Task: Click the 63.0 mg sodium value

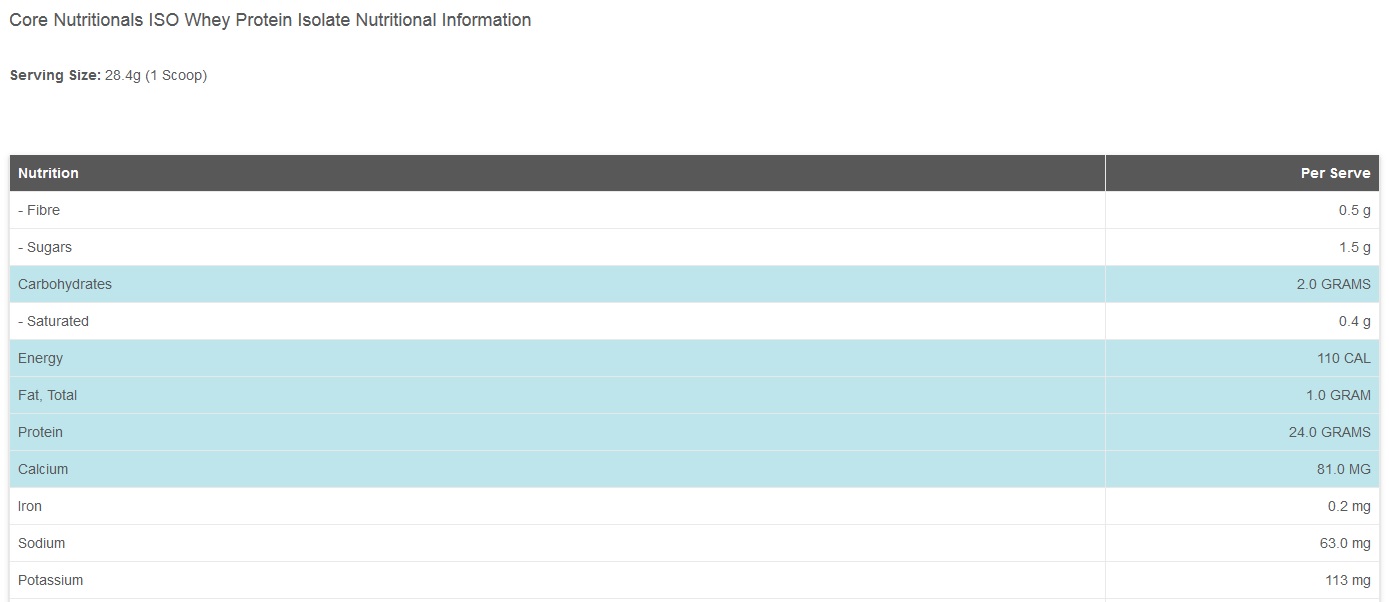Action: pyautogui.click(x=1346, y=543)
